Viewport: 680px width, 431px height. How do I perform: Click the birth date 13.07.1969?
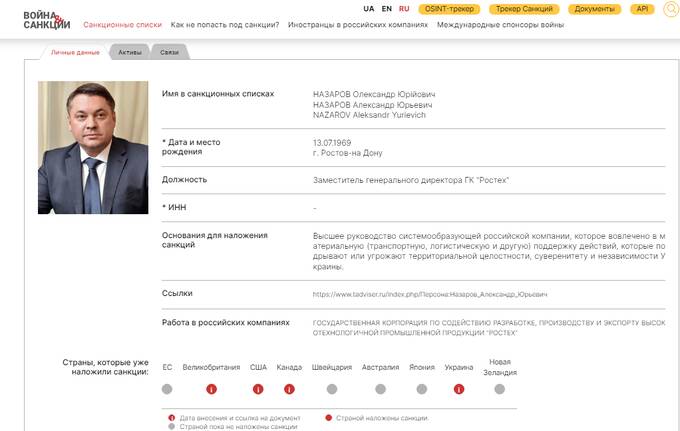point(332,143)
